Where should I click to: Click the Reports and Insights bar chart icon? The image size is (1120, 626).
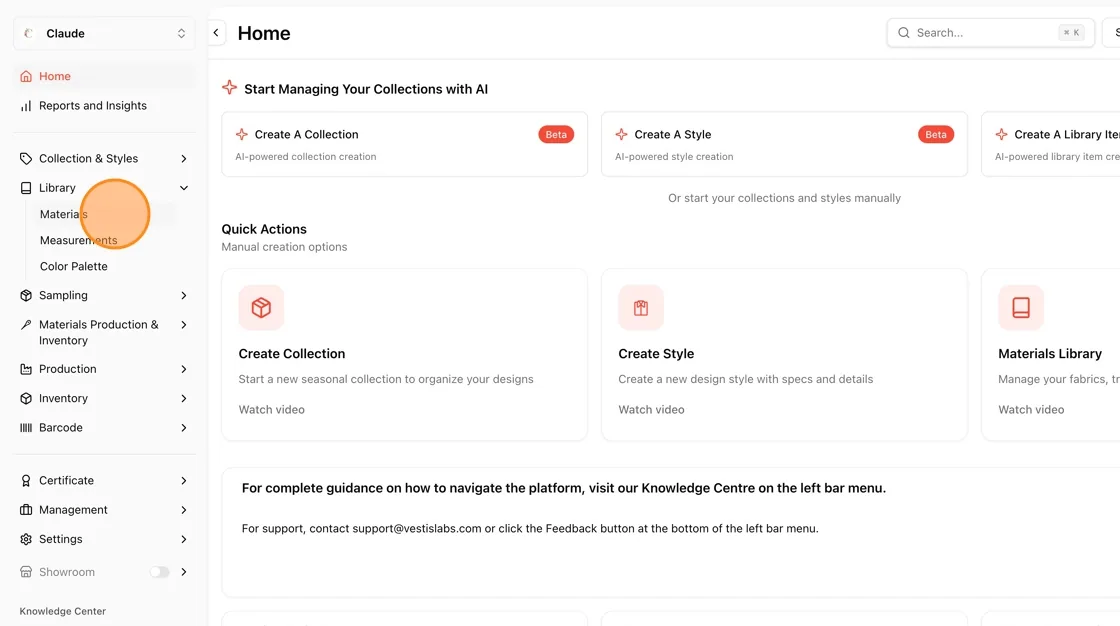tap(26, 106)
